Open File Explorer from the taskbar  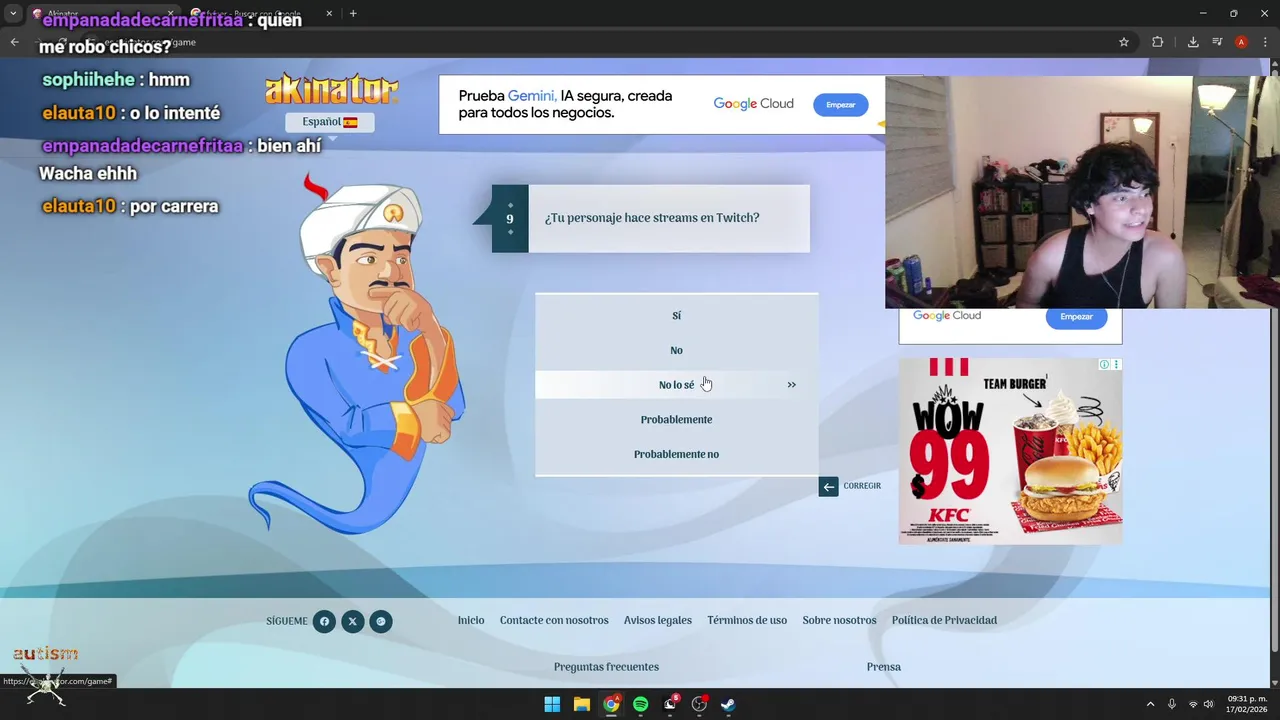[x=582, y=704]
